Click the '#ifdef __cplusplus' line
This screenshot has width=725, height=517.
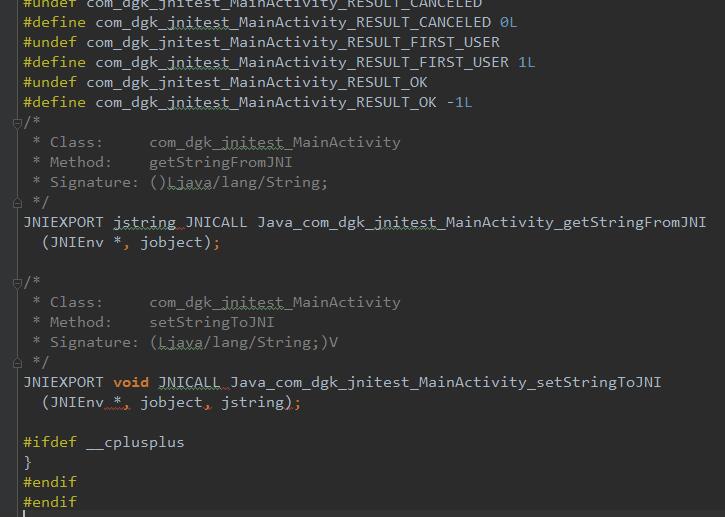pos(104,443)
